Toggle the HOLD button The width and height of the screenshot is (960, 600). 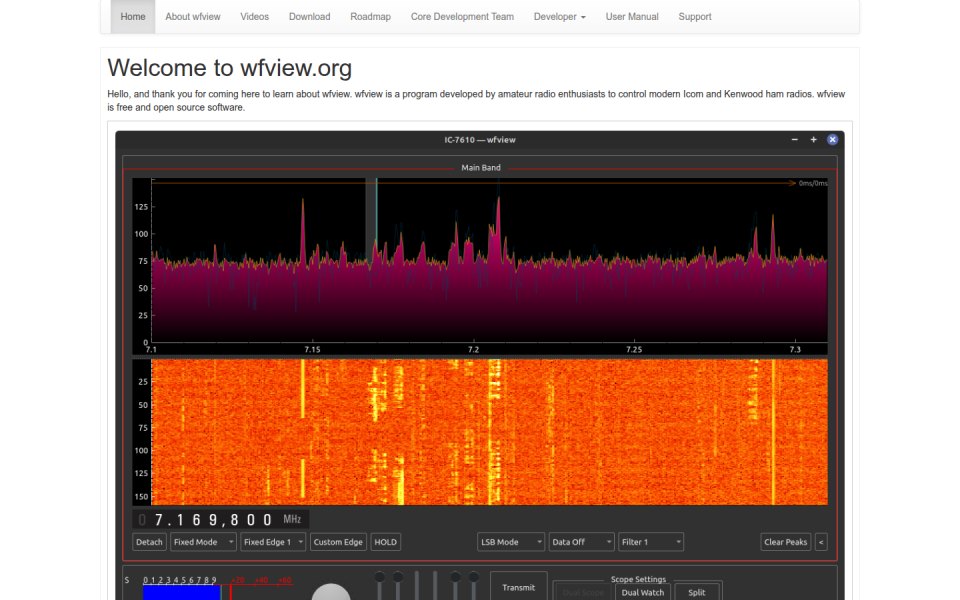click(x=386, y=542)
